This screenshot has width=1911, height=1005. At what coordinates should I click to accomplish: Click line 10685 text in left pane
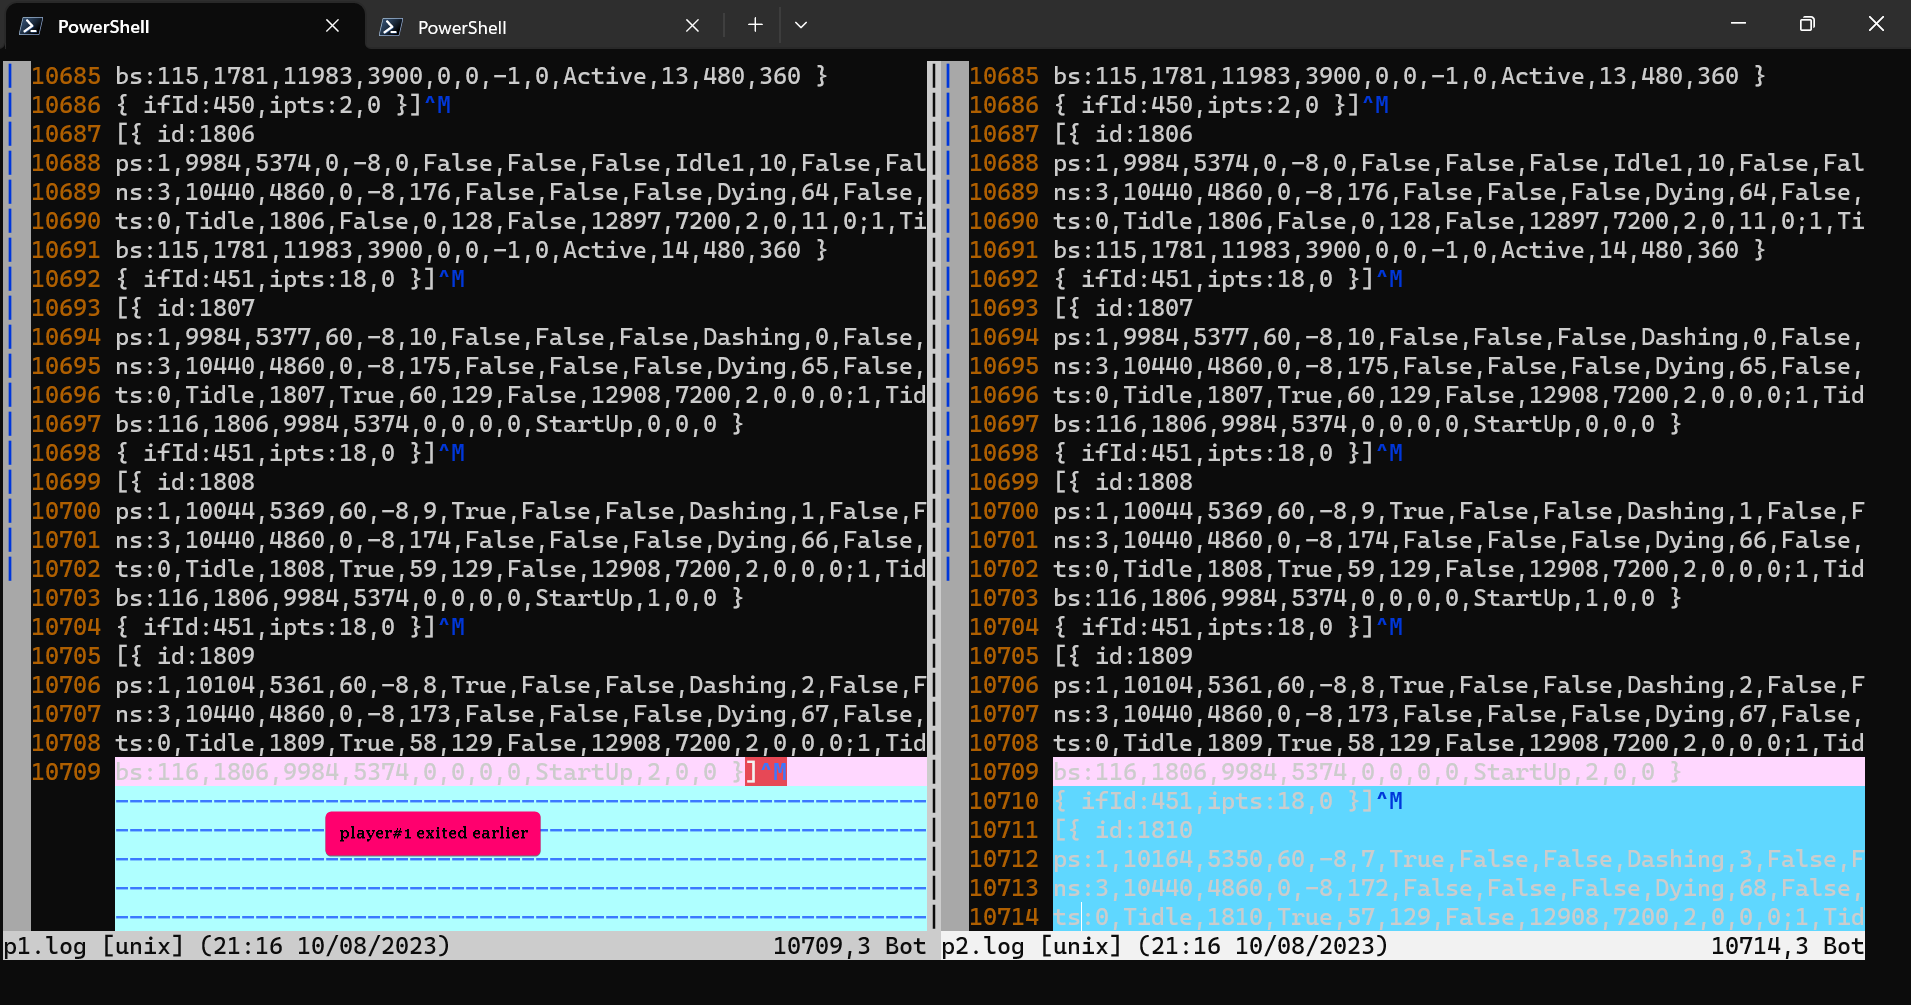click(x=471, y=76)
